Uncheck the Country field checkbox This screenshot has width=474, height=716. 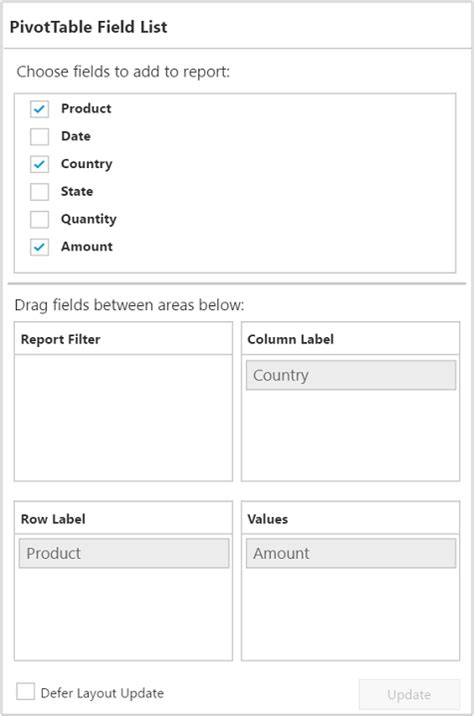(x=39, y=164)
